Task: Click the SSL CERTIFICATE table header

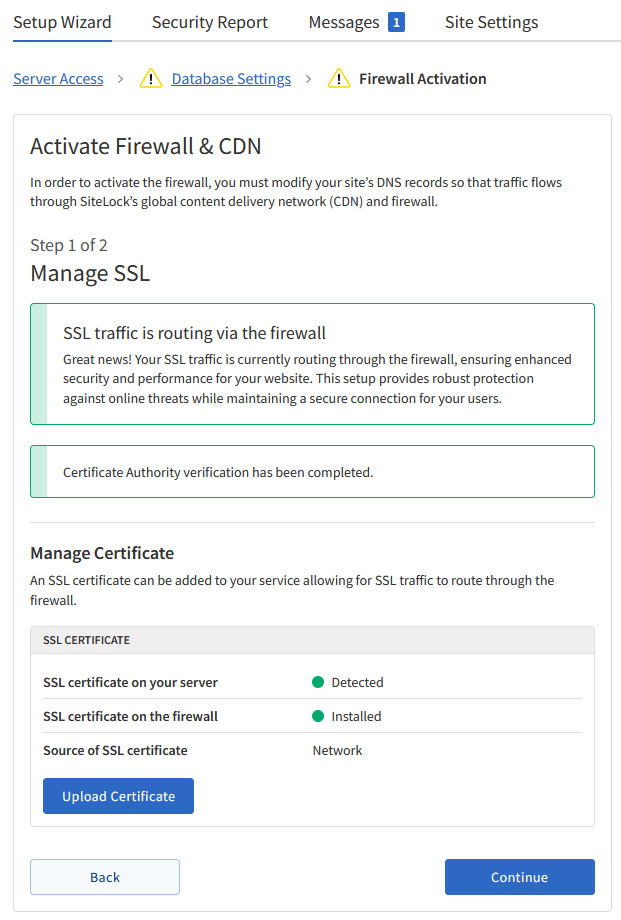Action: click(x=312, y=640)
